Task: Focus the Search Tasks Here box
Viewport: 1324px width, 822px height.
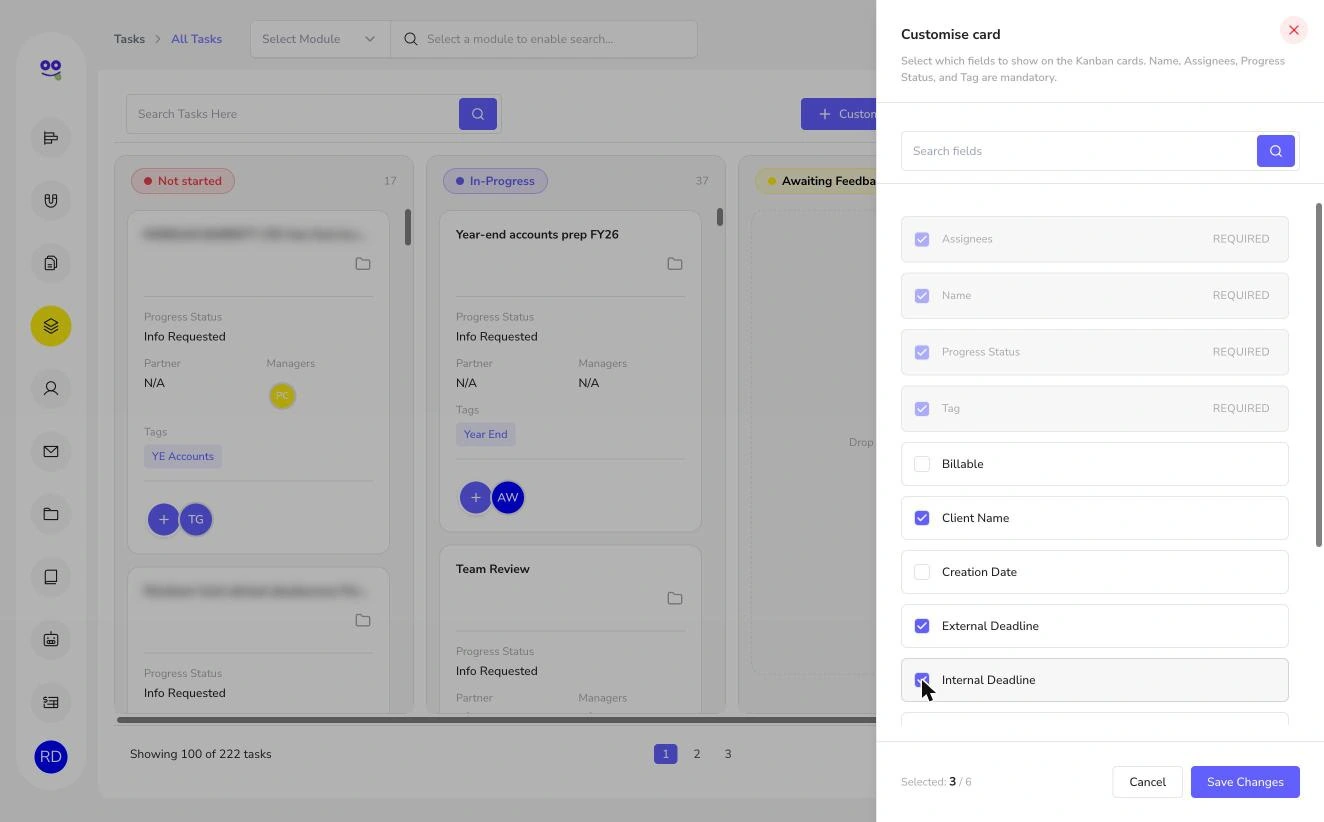Action: 292,114
